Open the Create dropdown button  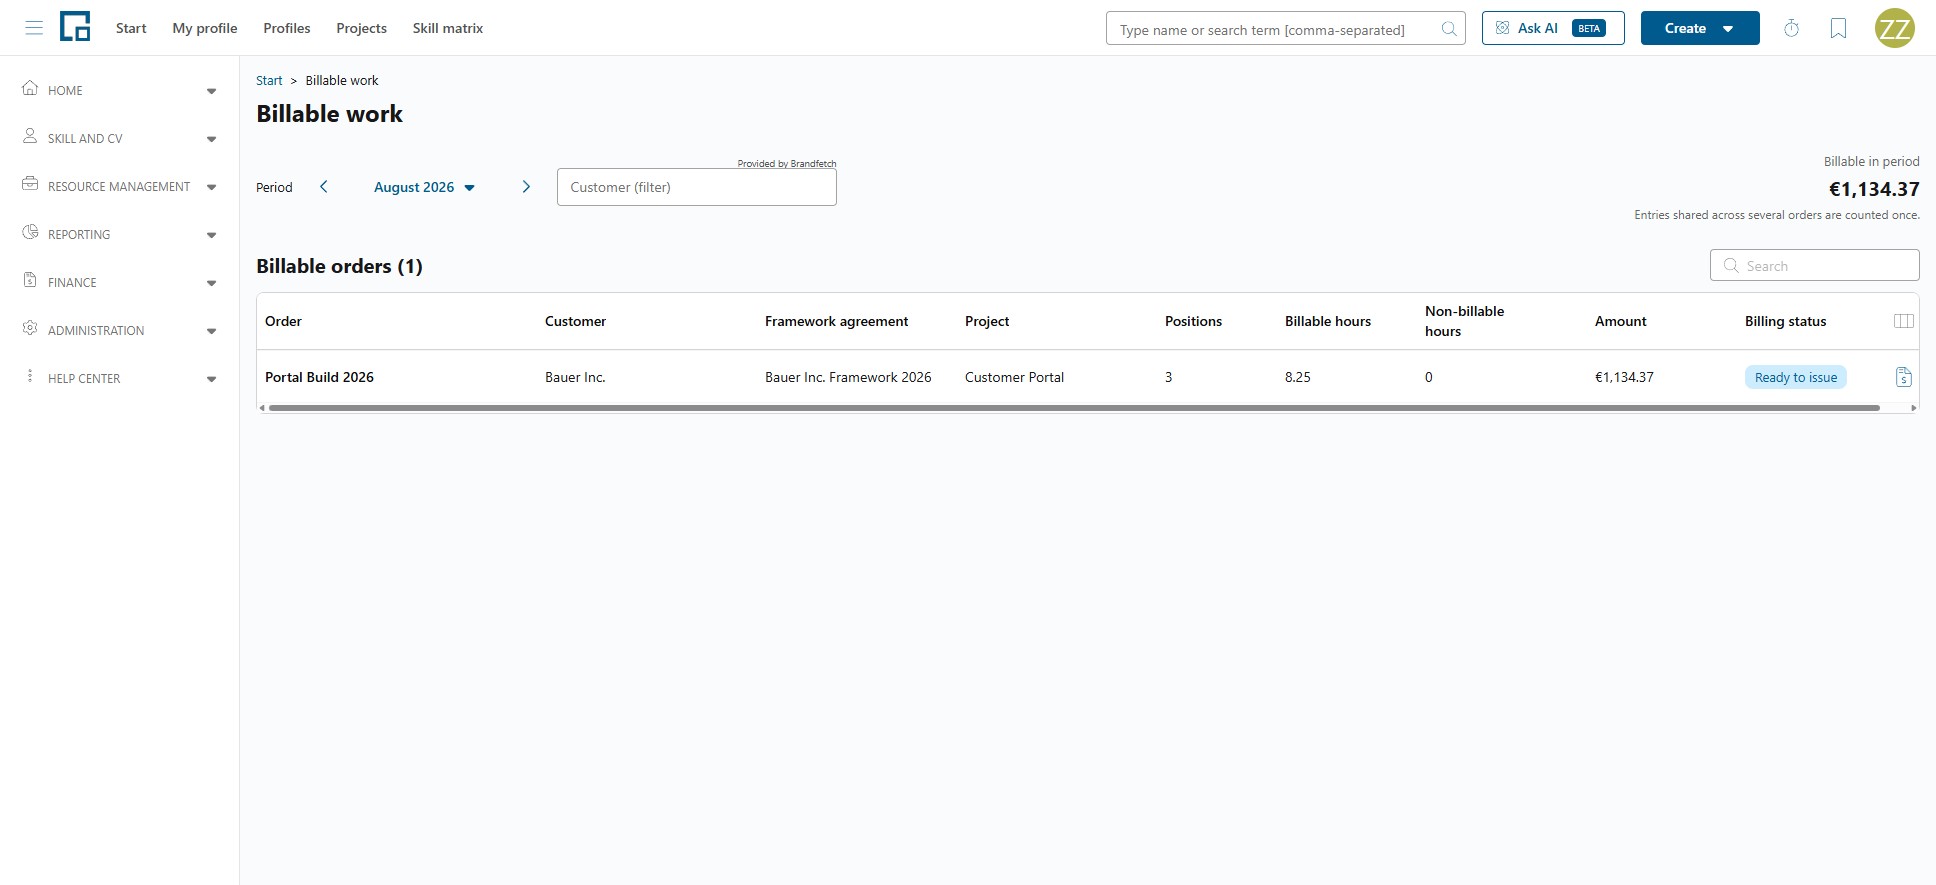[1700, 28]
